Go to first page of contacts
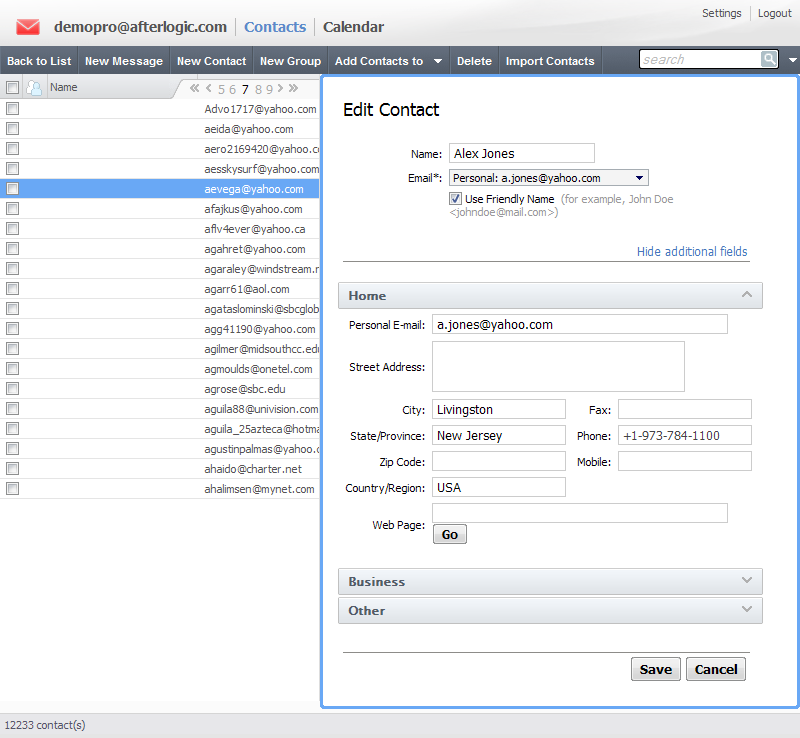This screenshot has height=738, width=800. coord(194,89)
